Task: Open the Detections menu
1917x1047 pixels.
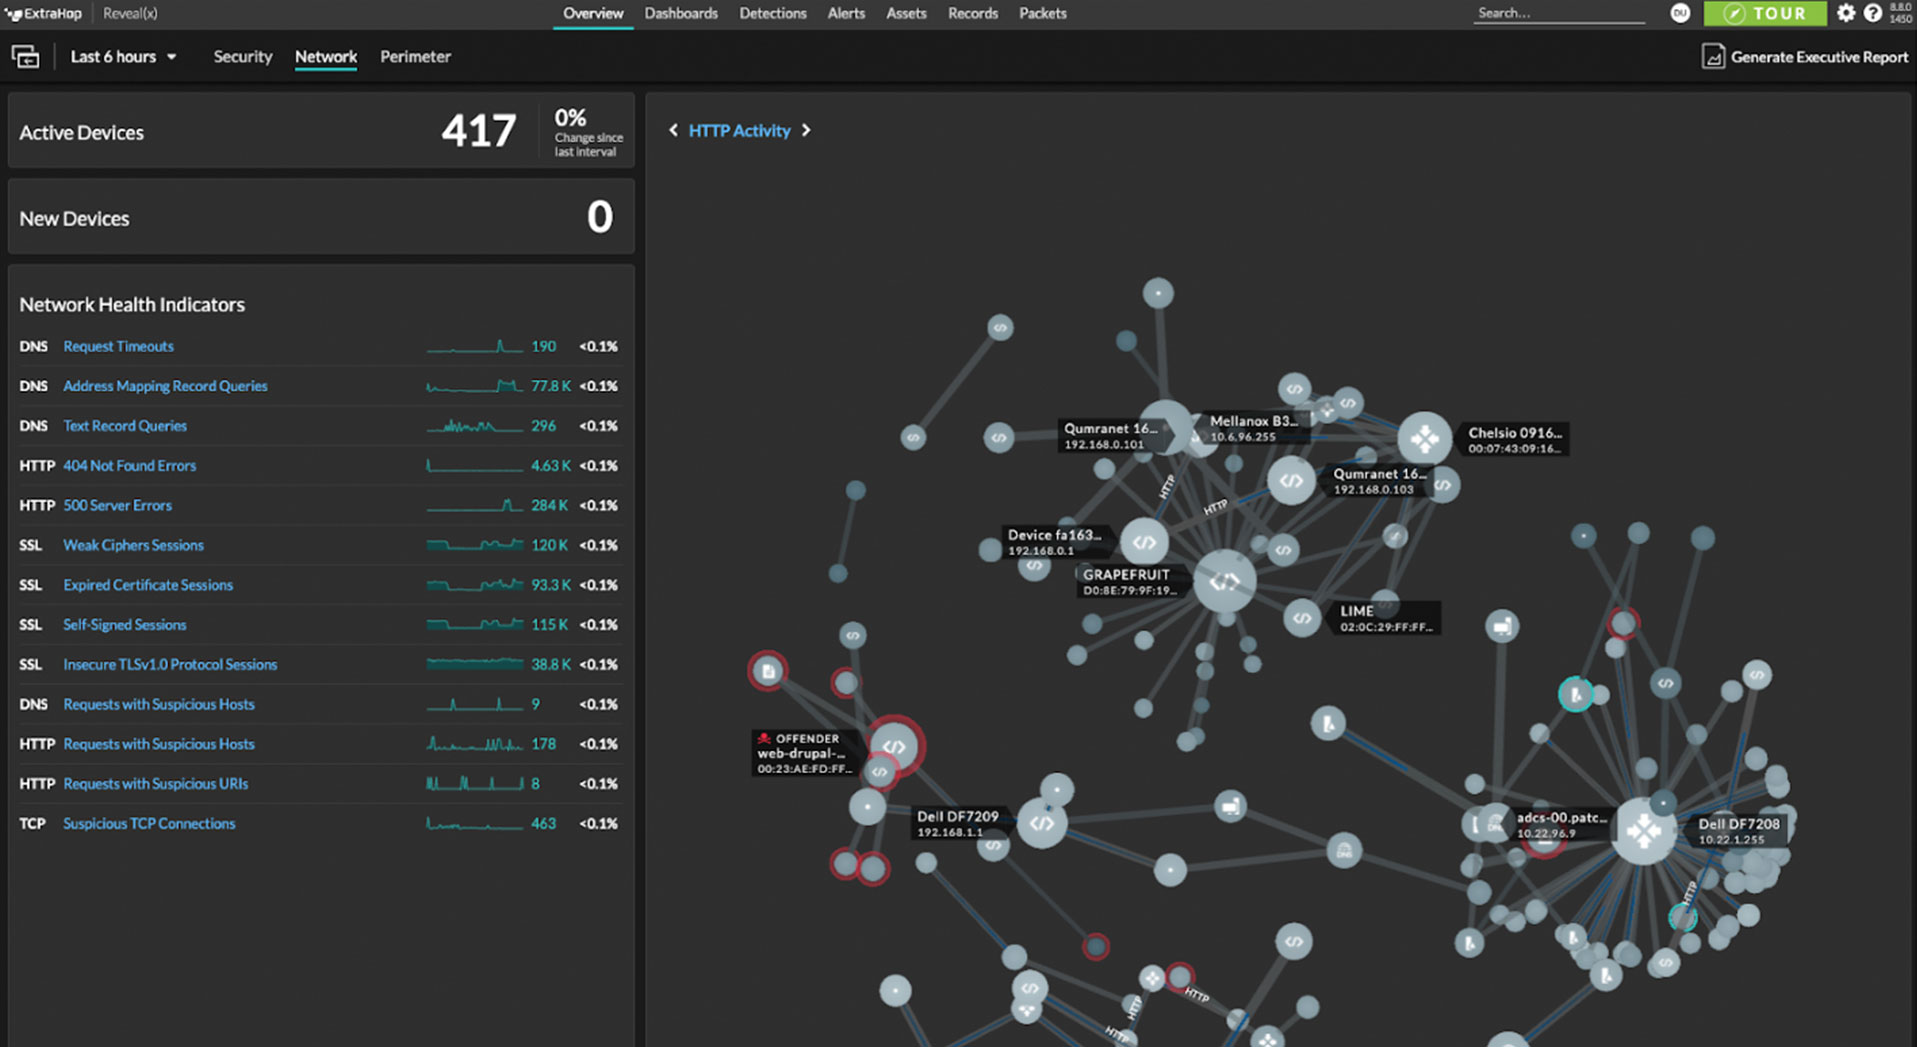Action: pyautogui.click(x=773, y=14)
